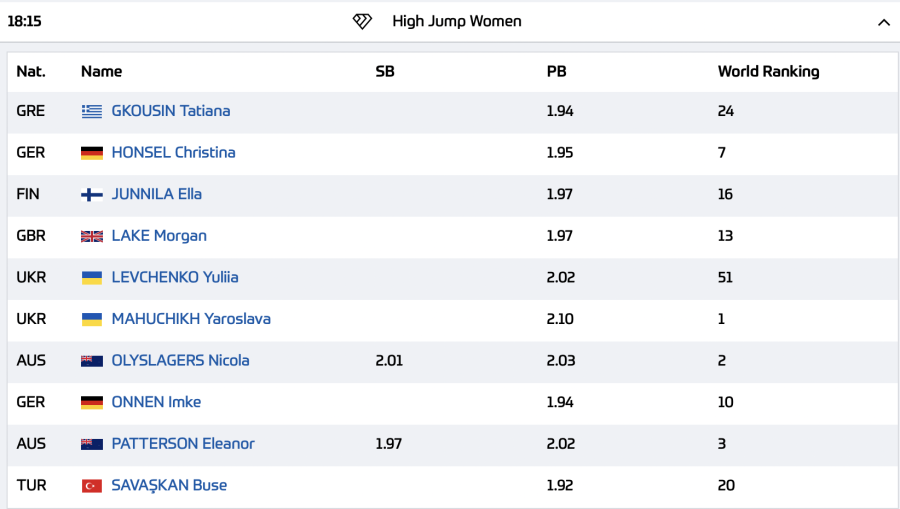Click the SB column header
Viewport: 900px width, 509px height.
385,72
